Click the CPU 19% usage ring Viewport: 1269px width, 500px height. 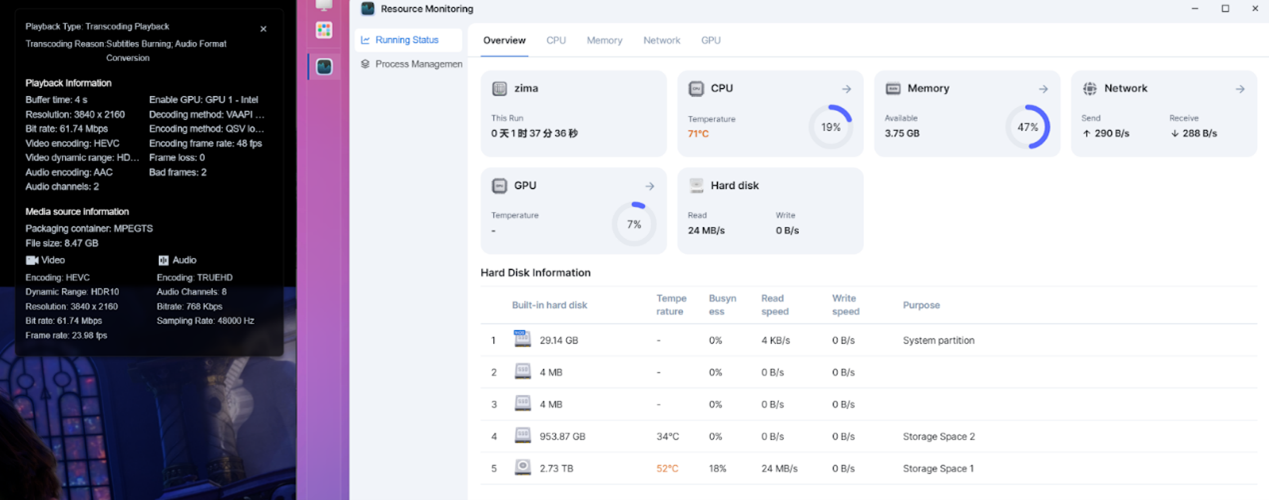click(x=830, y=127)
